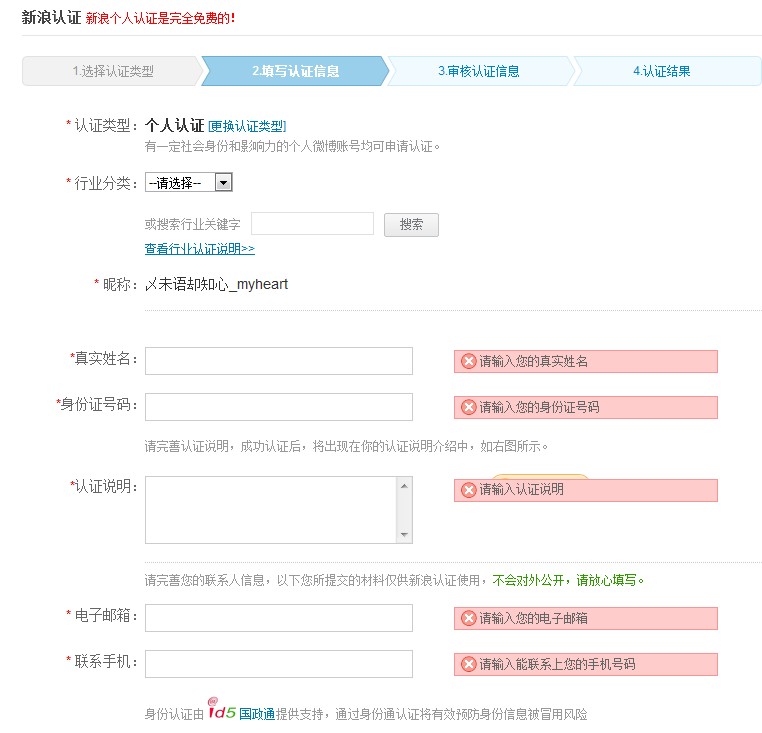762x733 pixels.
Task: Click error icon next to 请输入您的电子邮箱
Action: [x=468, y=618]
